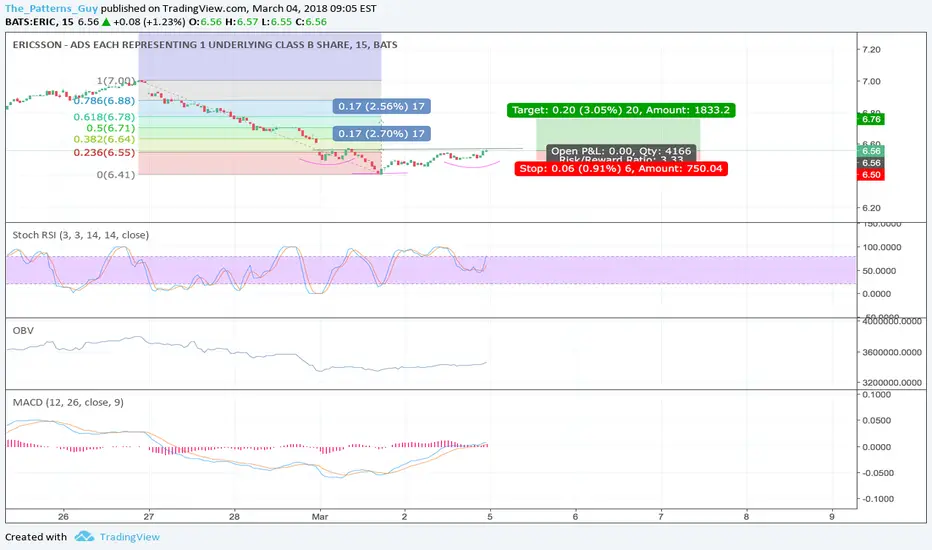
Task: Click the upper 0.17 (2.56%) 17 measure label
Action: (382, 106)
